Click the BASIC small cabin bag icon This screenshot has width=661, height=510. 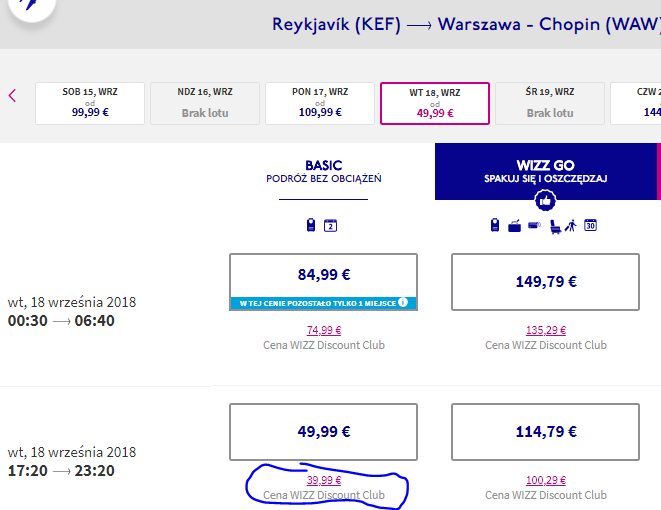(311, 225)
